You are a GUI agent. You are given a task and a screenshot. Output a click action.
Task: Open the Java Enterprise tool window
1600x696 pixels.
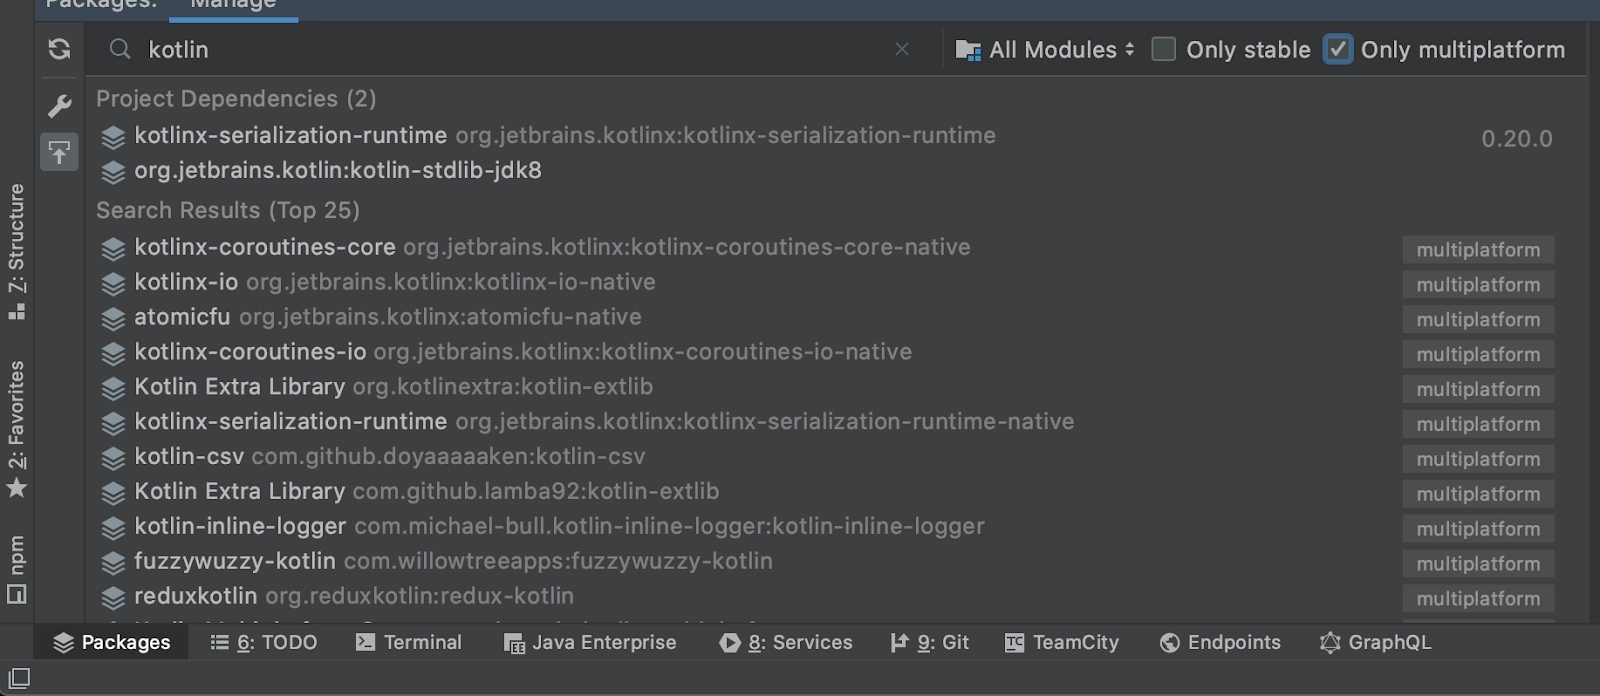tap(590, 643)
